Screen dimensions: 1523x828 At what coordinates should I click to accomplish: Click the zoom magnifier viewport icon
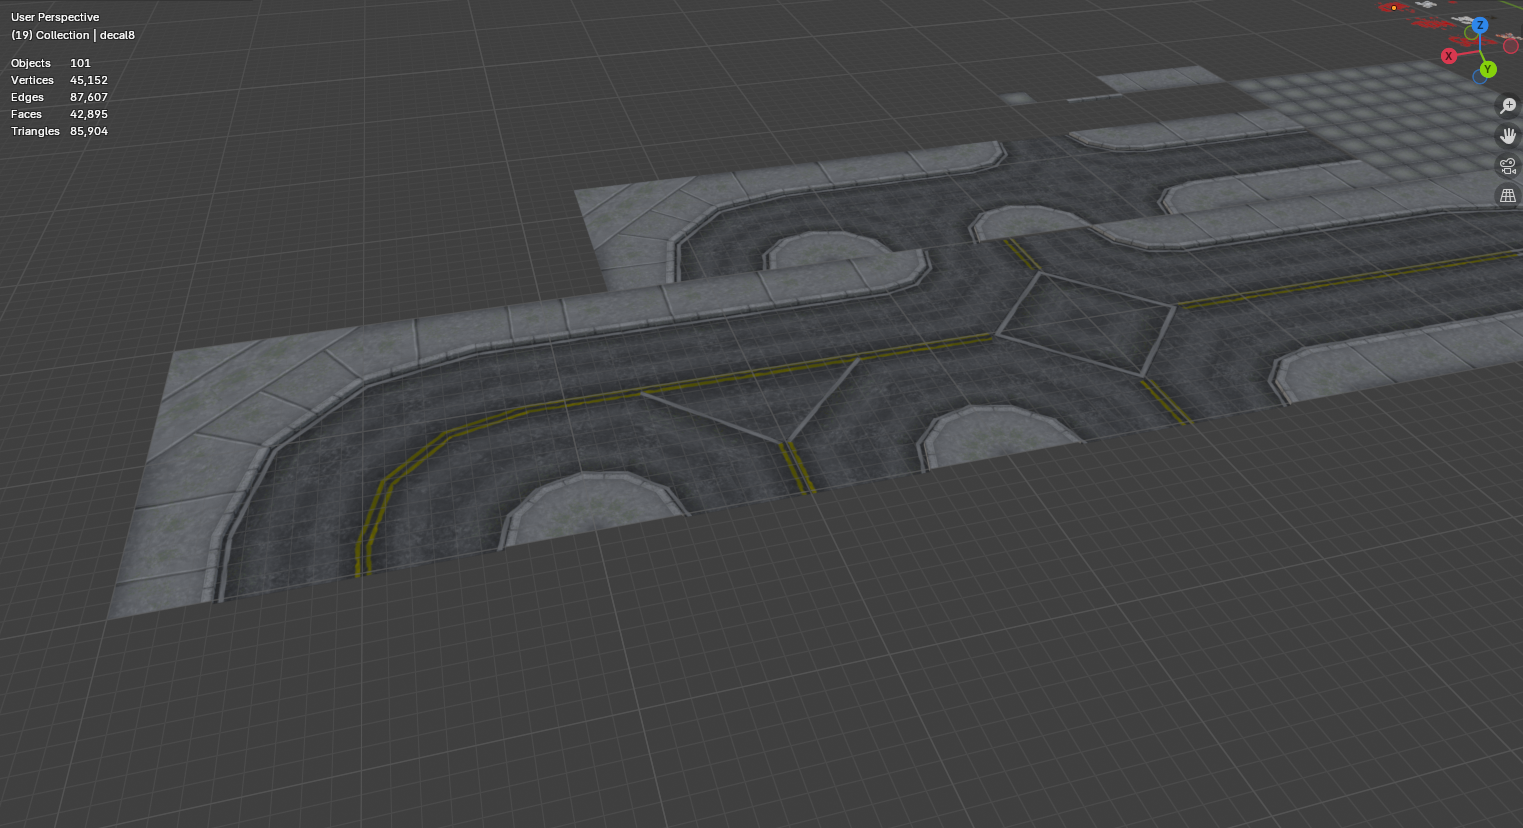(x=1508, y=106)
